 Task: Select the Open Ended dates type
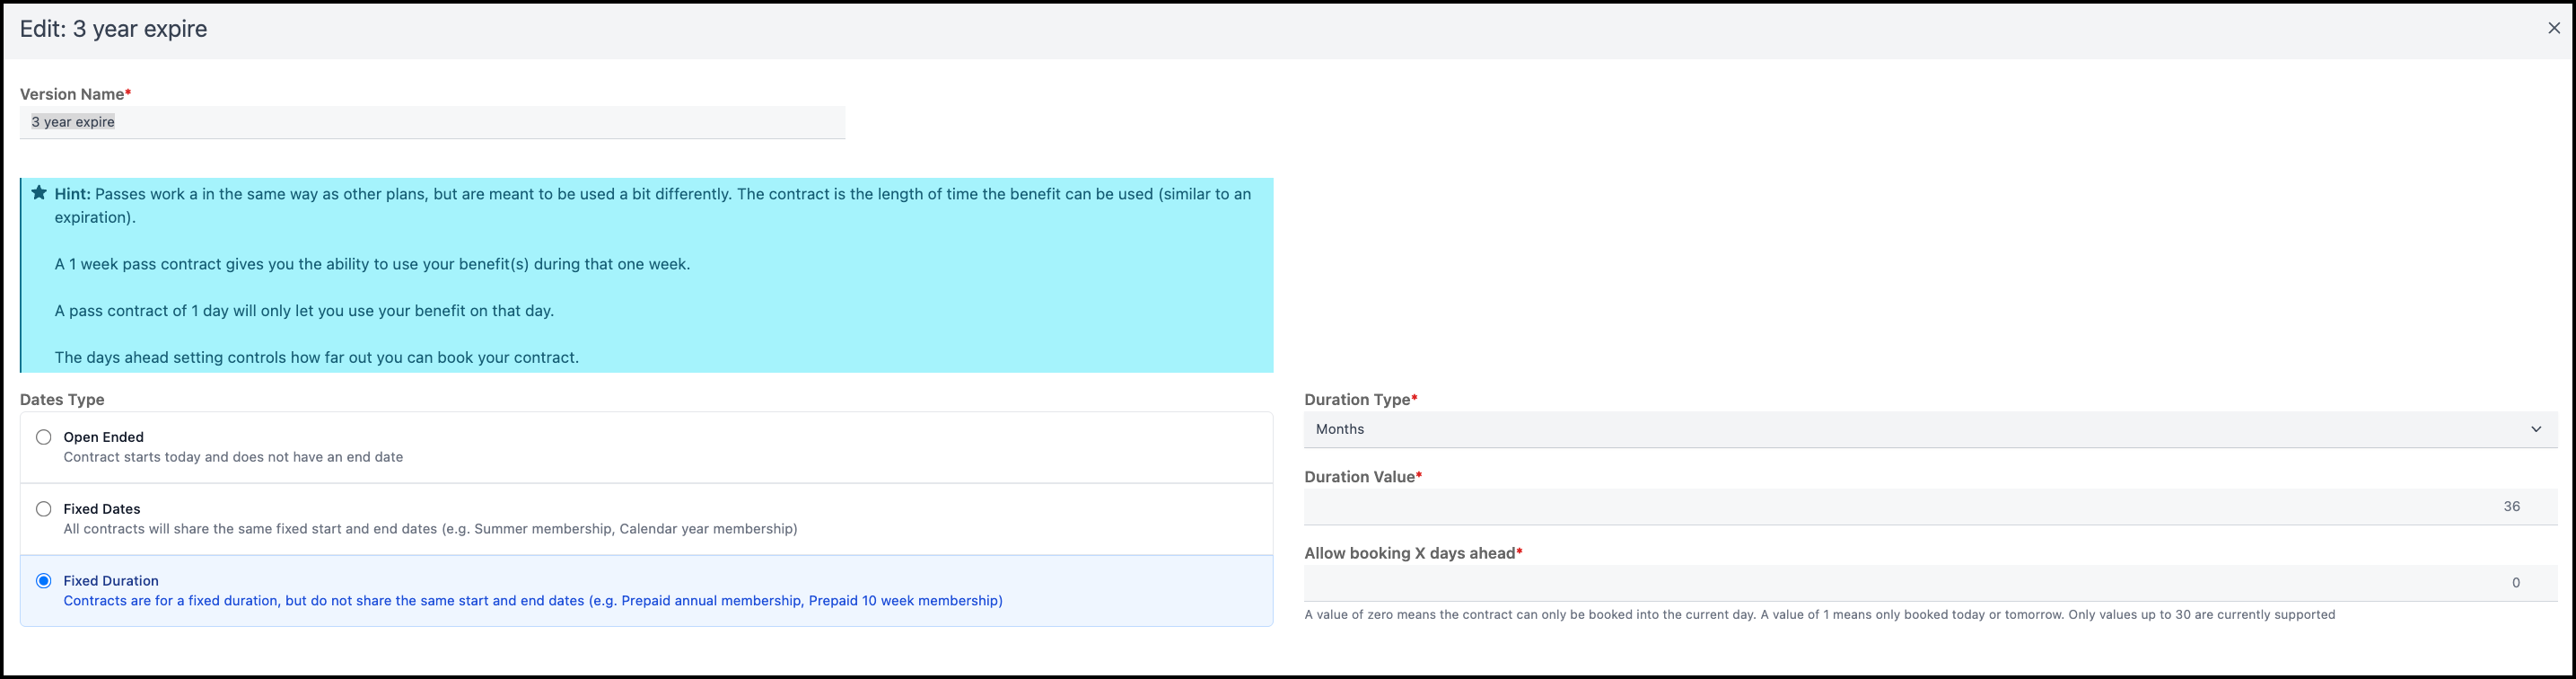pyautogui.click(x=44, y=437)
